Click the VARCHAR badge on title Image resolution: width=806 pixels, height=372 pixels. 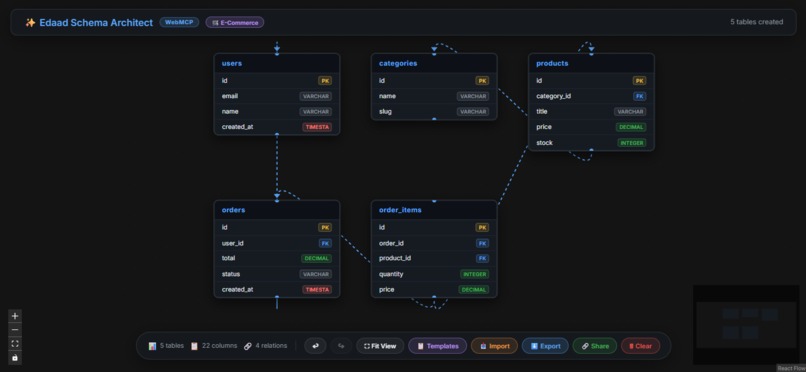(x=630, y=111)
